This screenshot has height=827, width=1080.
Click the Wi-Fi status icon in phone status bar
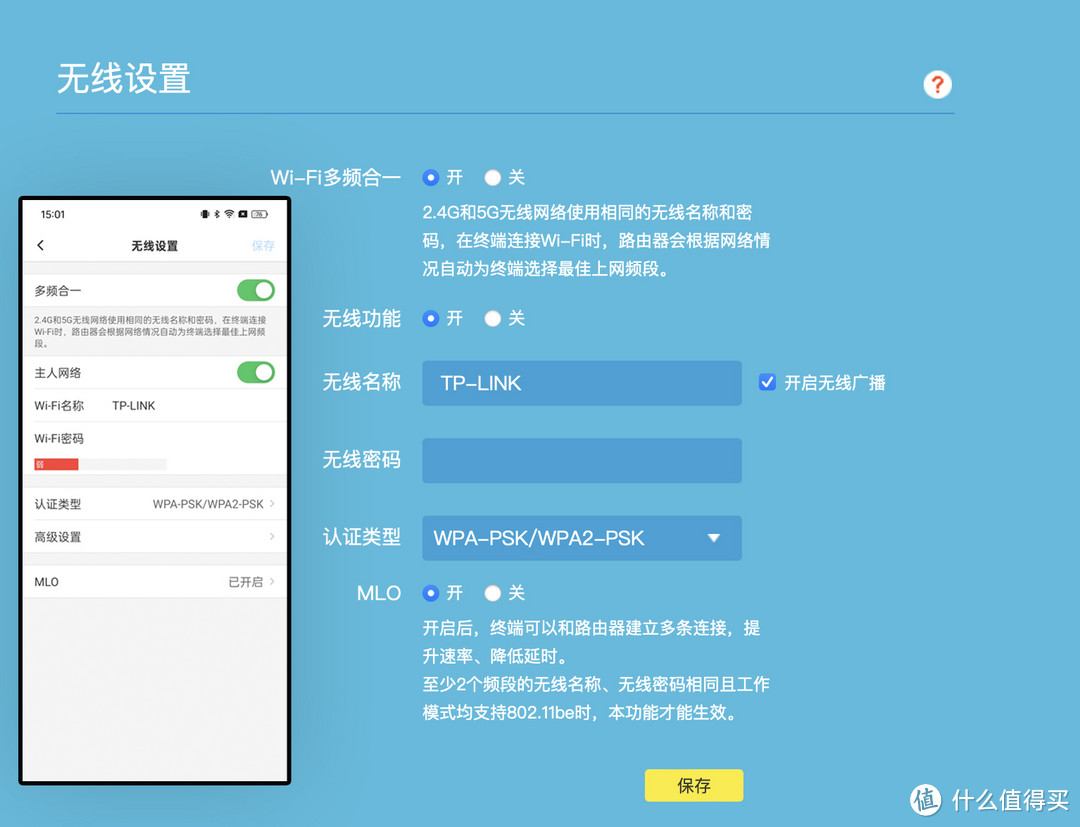[229, 214]
